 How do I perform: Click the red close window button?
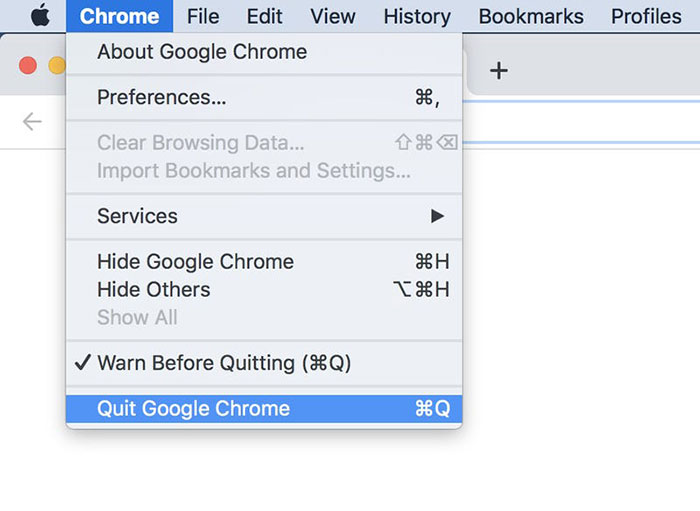pyautogui.click(x=28, y=66)
